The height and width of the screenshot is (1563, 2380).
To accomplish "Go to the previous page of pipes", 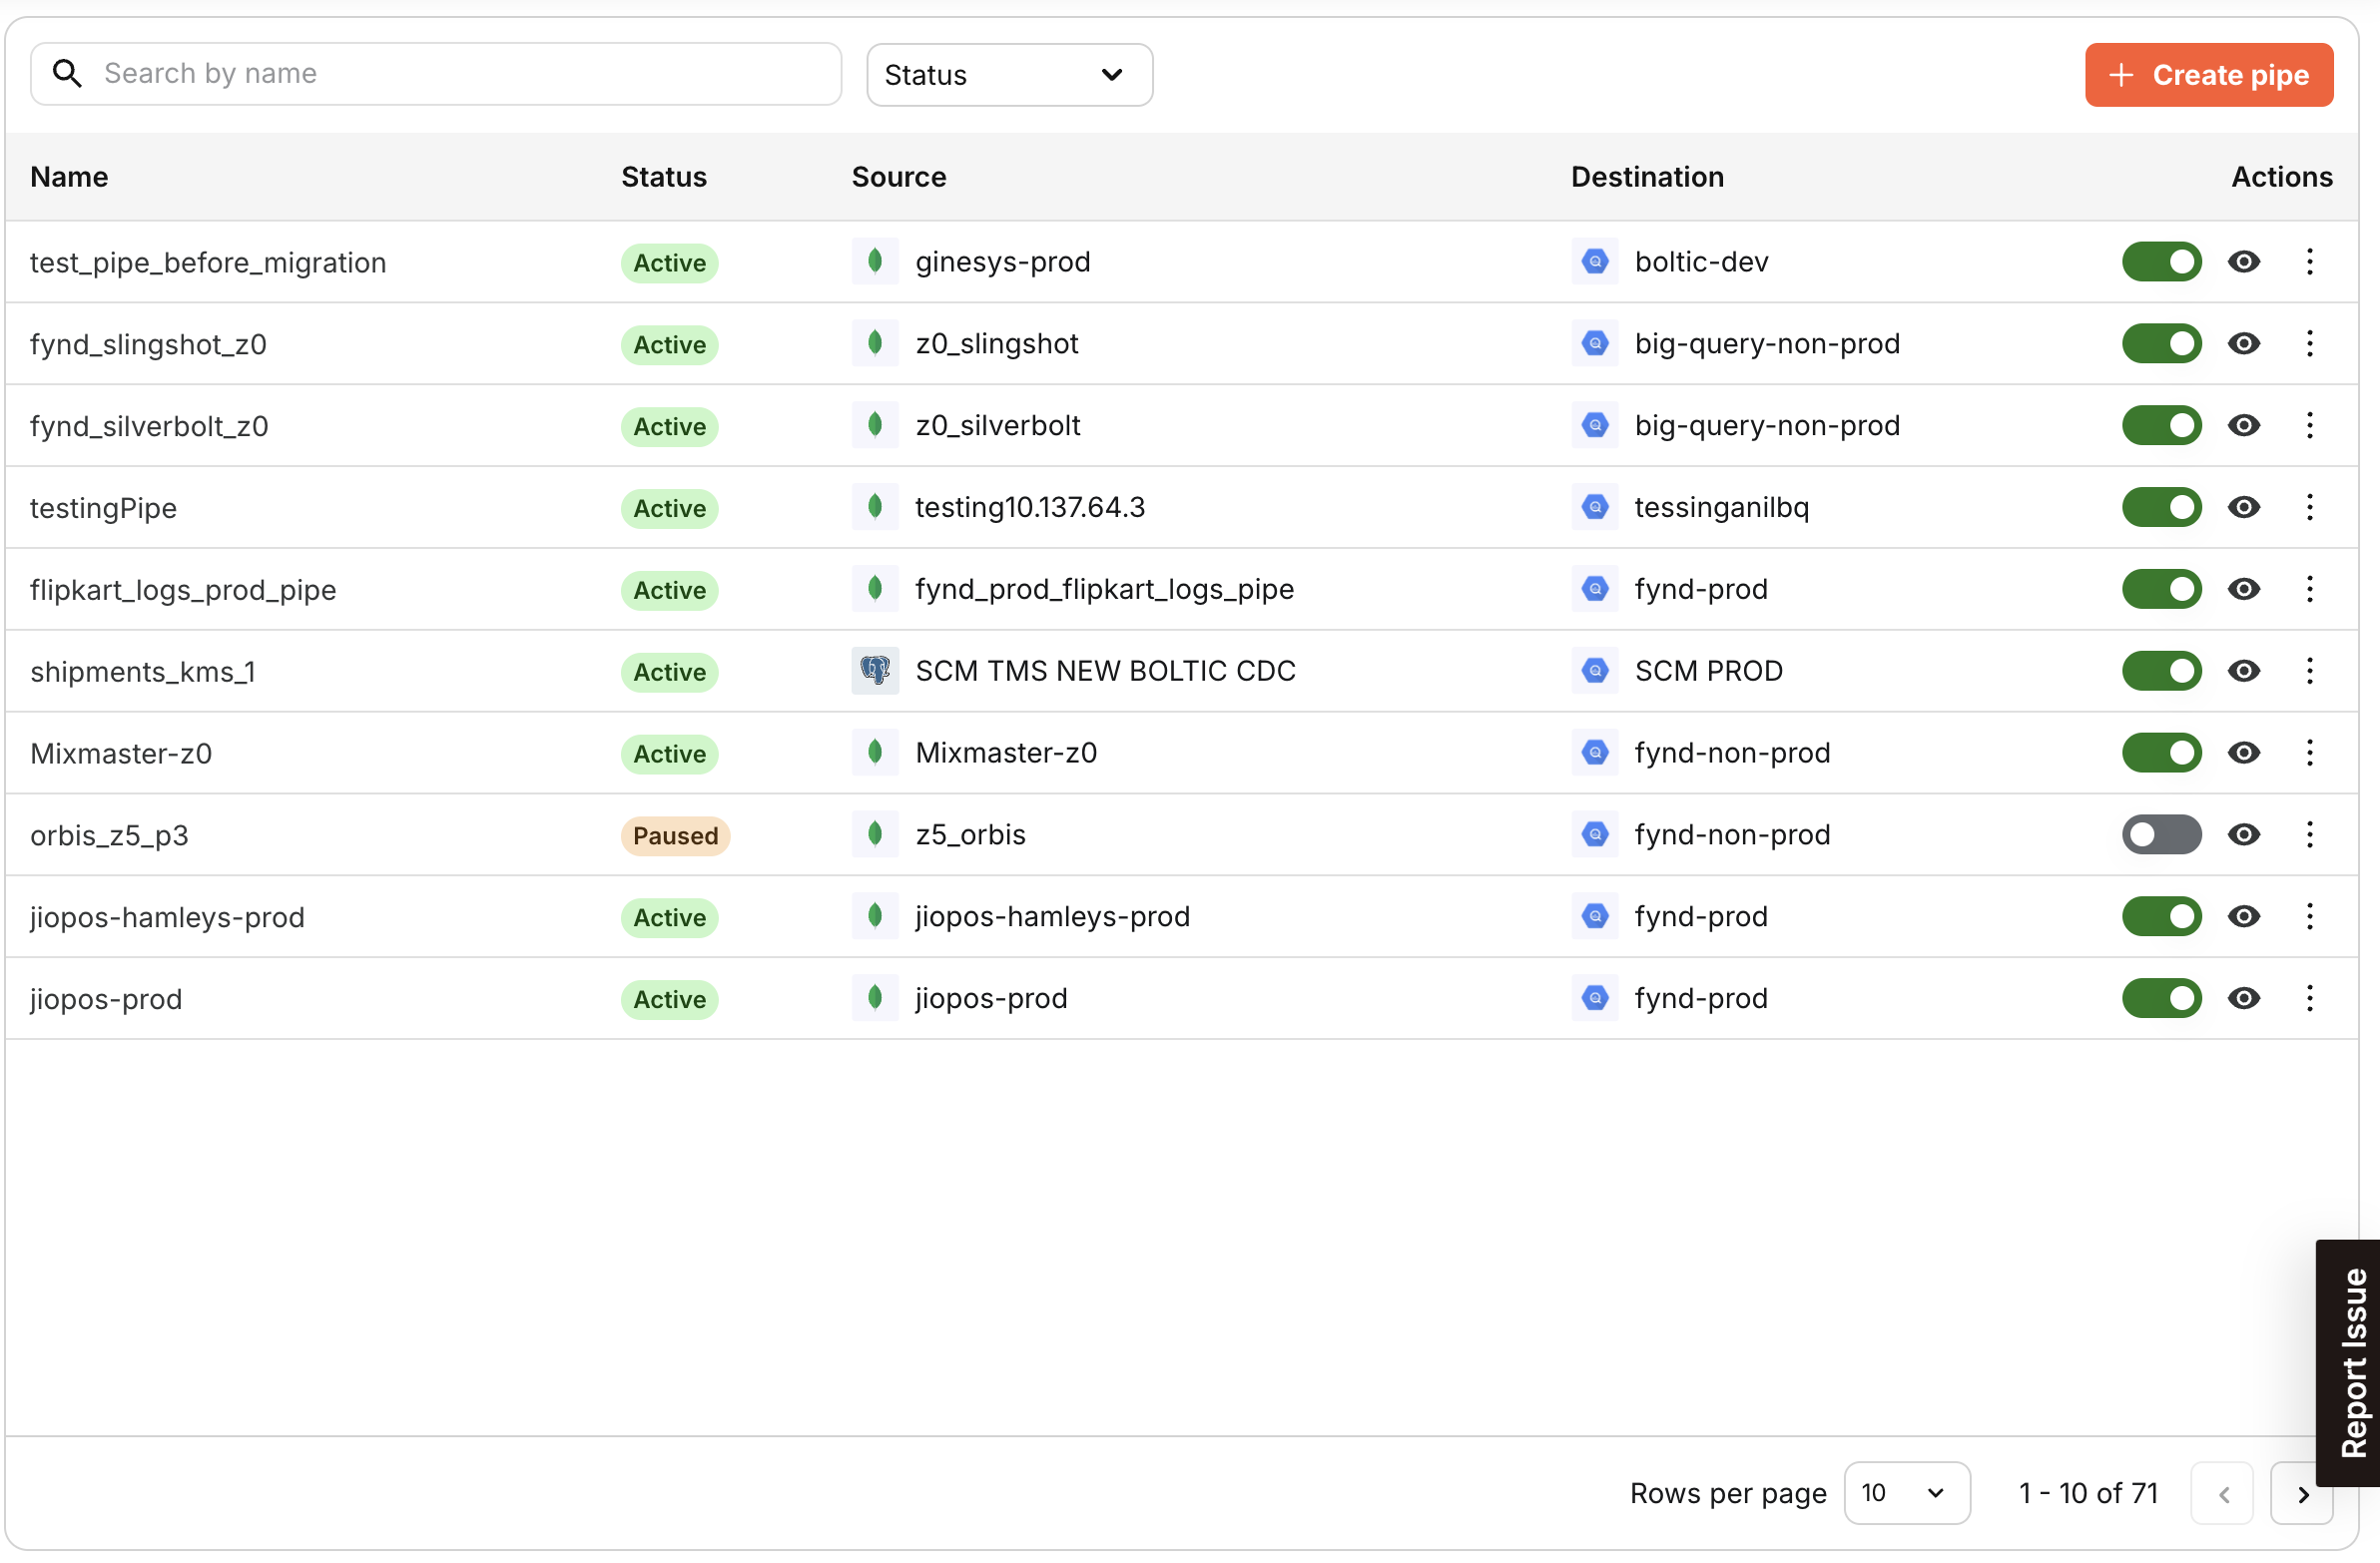I will pyautogui.click(x=2222, y=1495).
